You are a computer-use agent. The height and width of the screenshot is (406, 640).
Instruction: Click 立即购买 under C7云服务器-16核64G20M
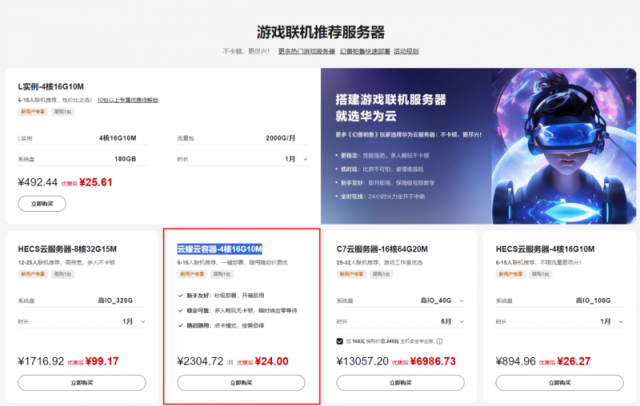[x=400, y=383]
